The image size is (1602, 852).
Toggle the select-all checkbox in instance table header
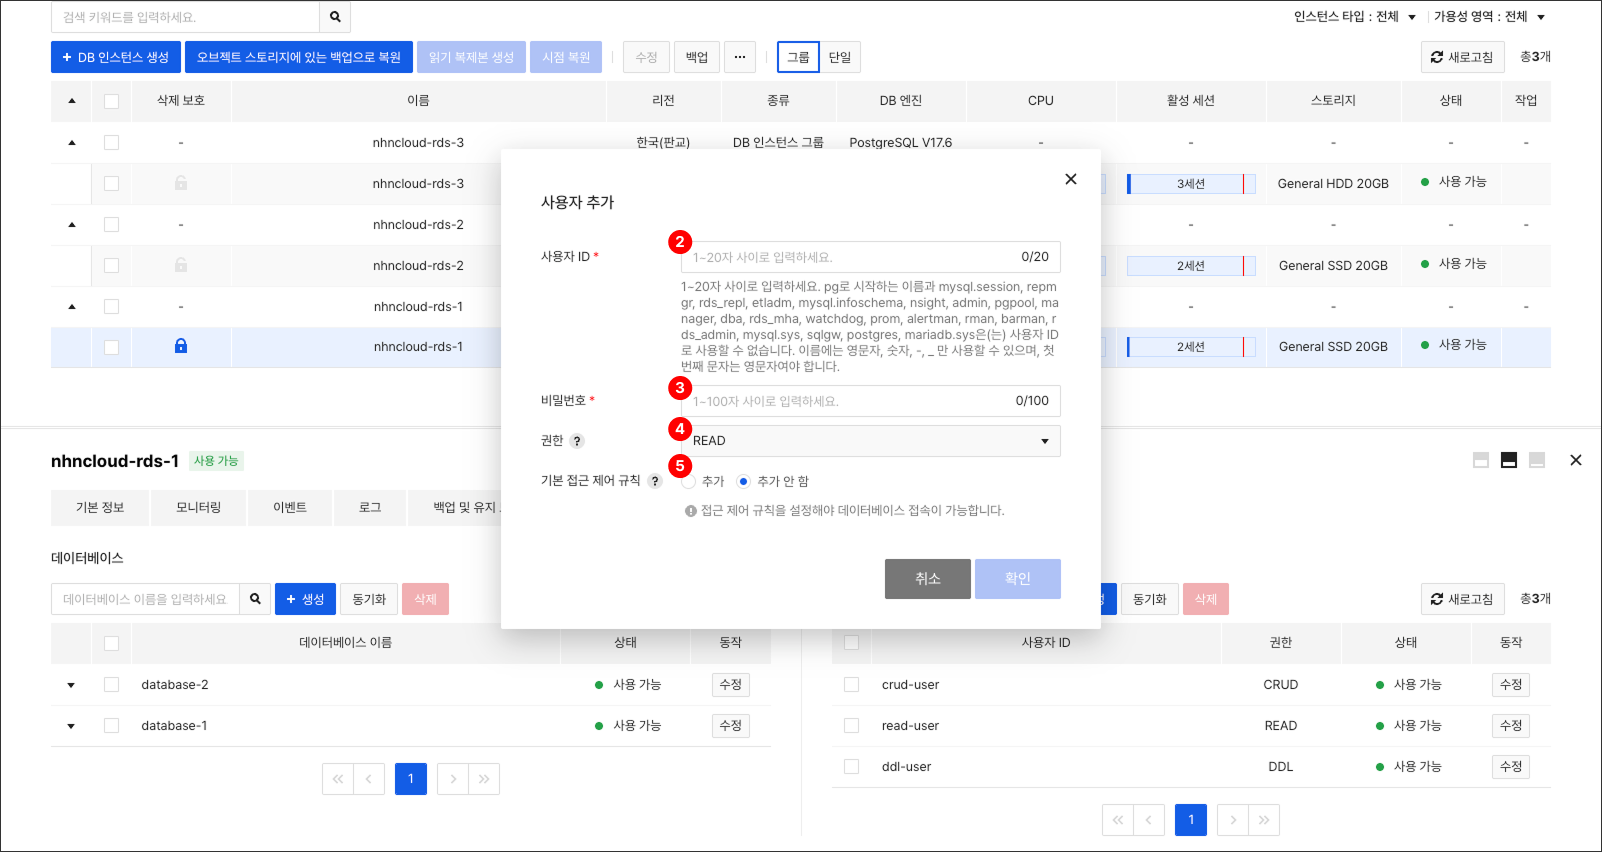[x=111, y=101]
